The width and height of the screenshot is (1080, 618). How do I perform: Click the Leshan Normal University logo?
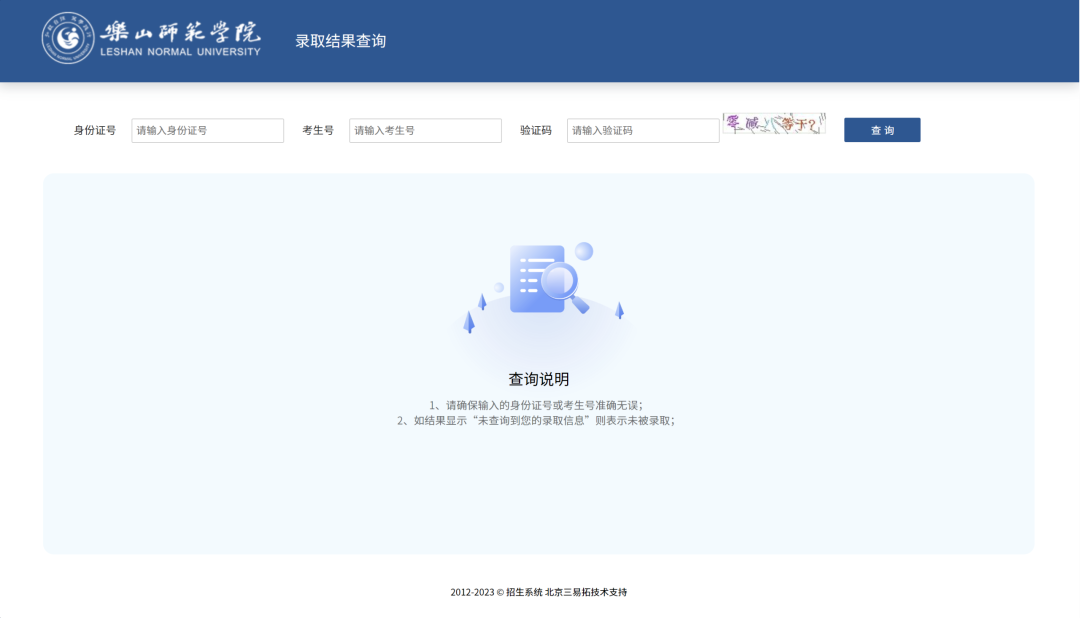pyautogui.click(x=152, y=39)
